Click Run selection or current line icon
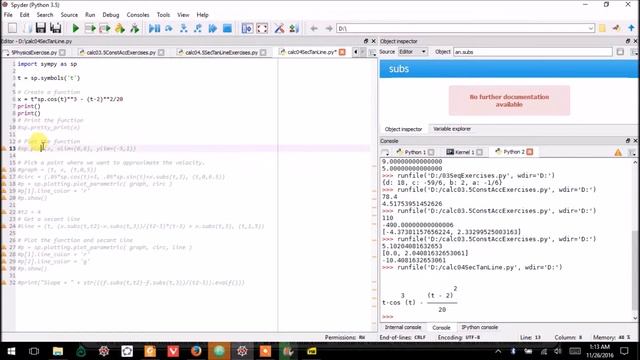The image size is (640, 360). click(x=120, y=28)
